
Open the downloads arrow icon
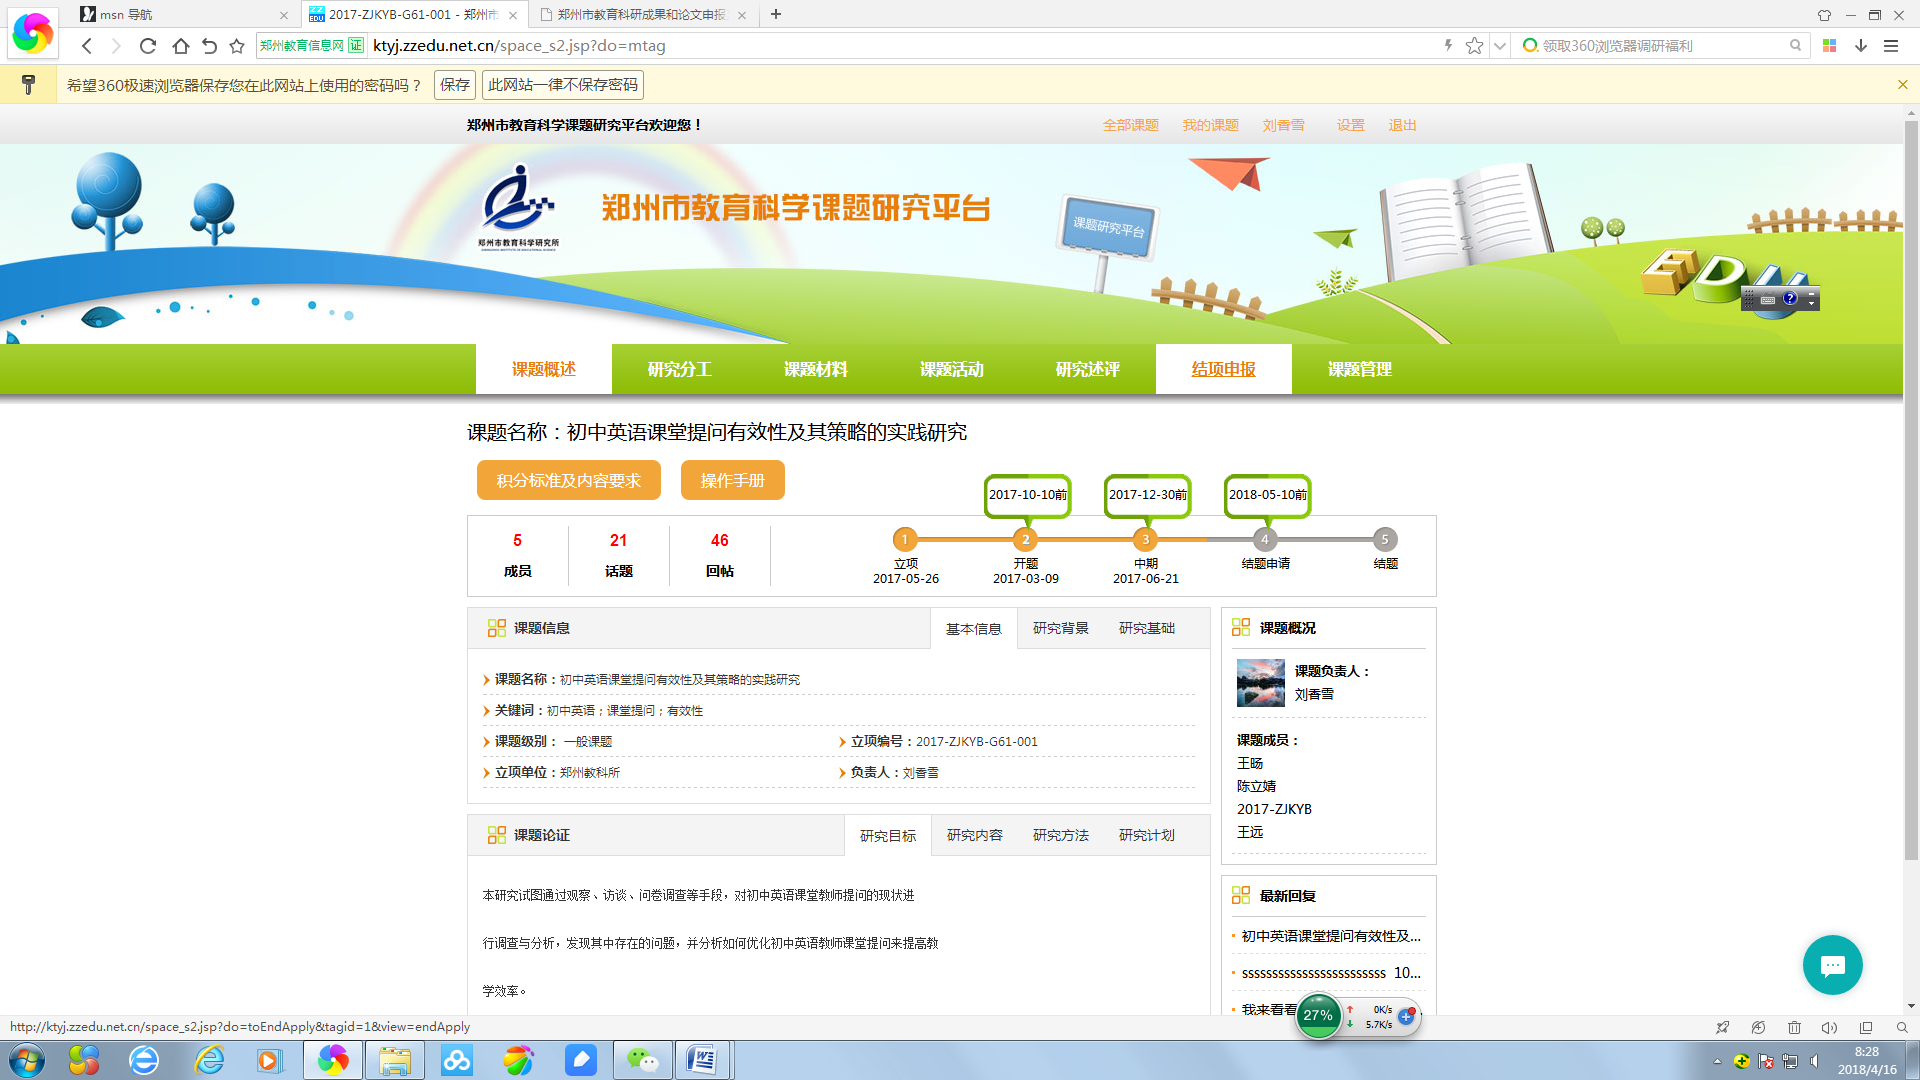click(1861, 46)
